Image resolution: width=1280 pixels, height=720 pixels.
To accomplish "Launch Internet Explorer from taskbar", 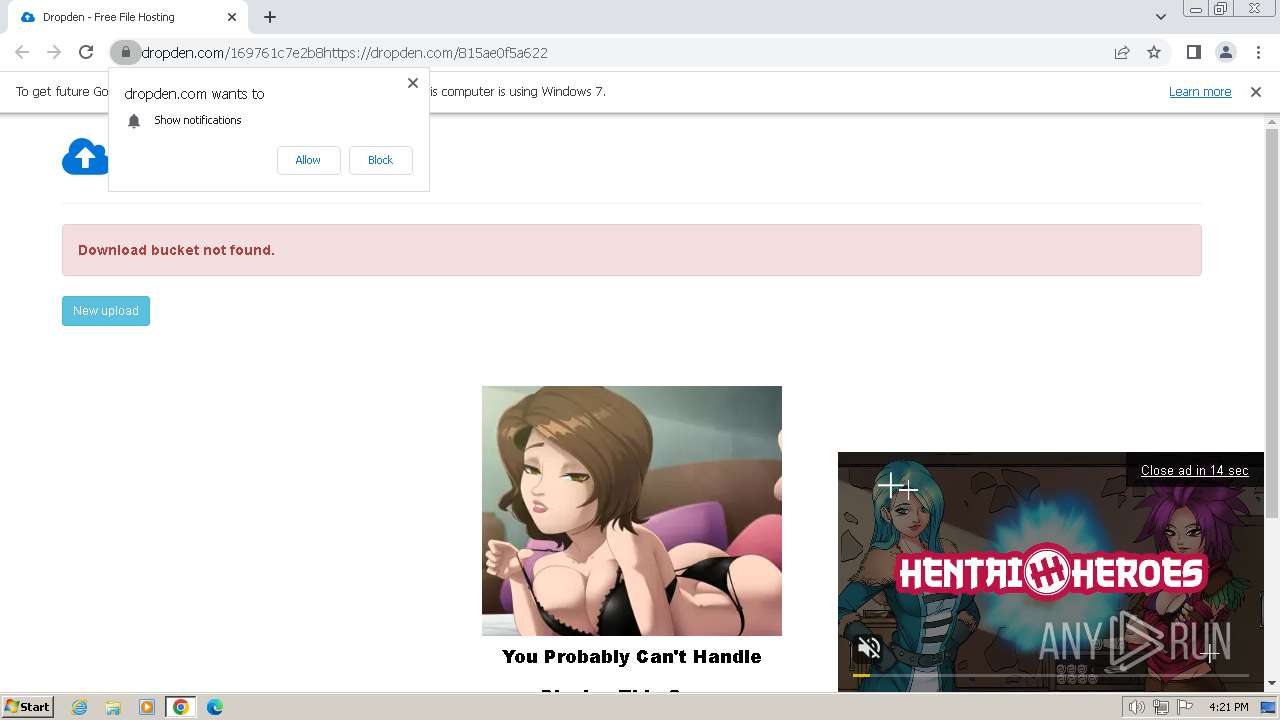I will 80,707.
